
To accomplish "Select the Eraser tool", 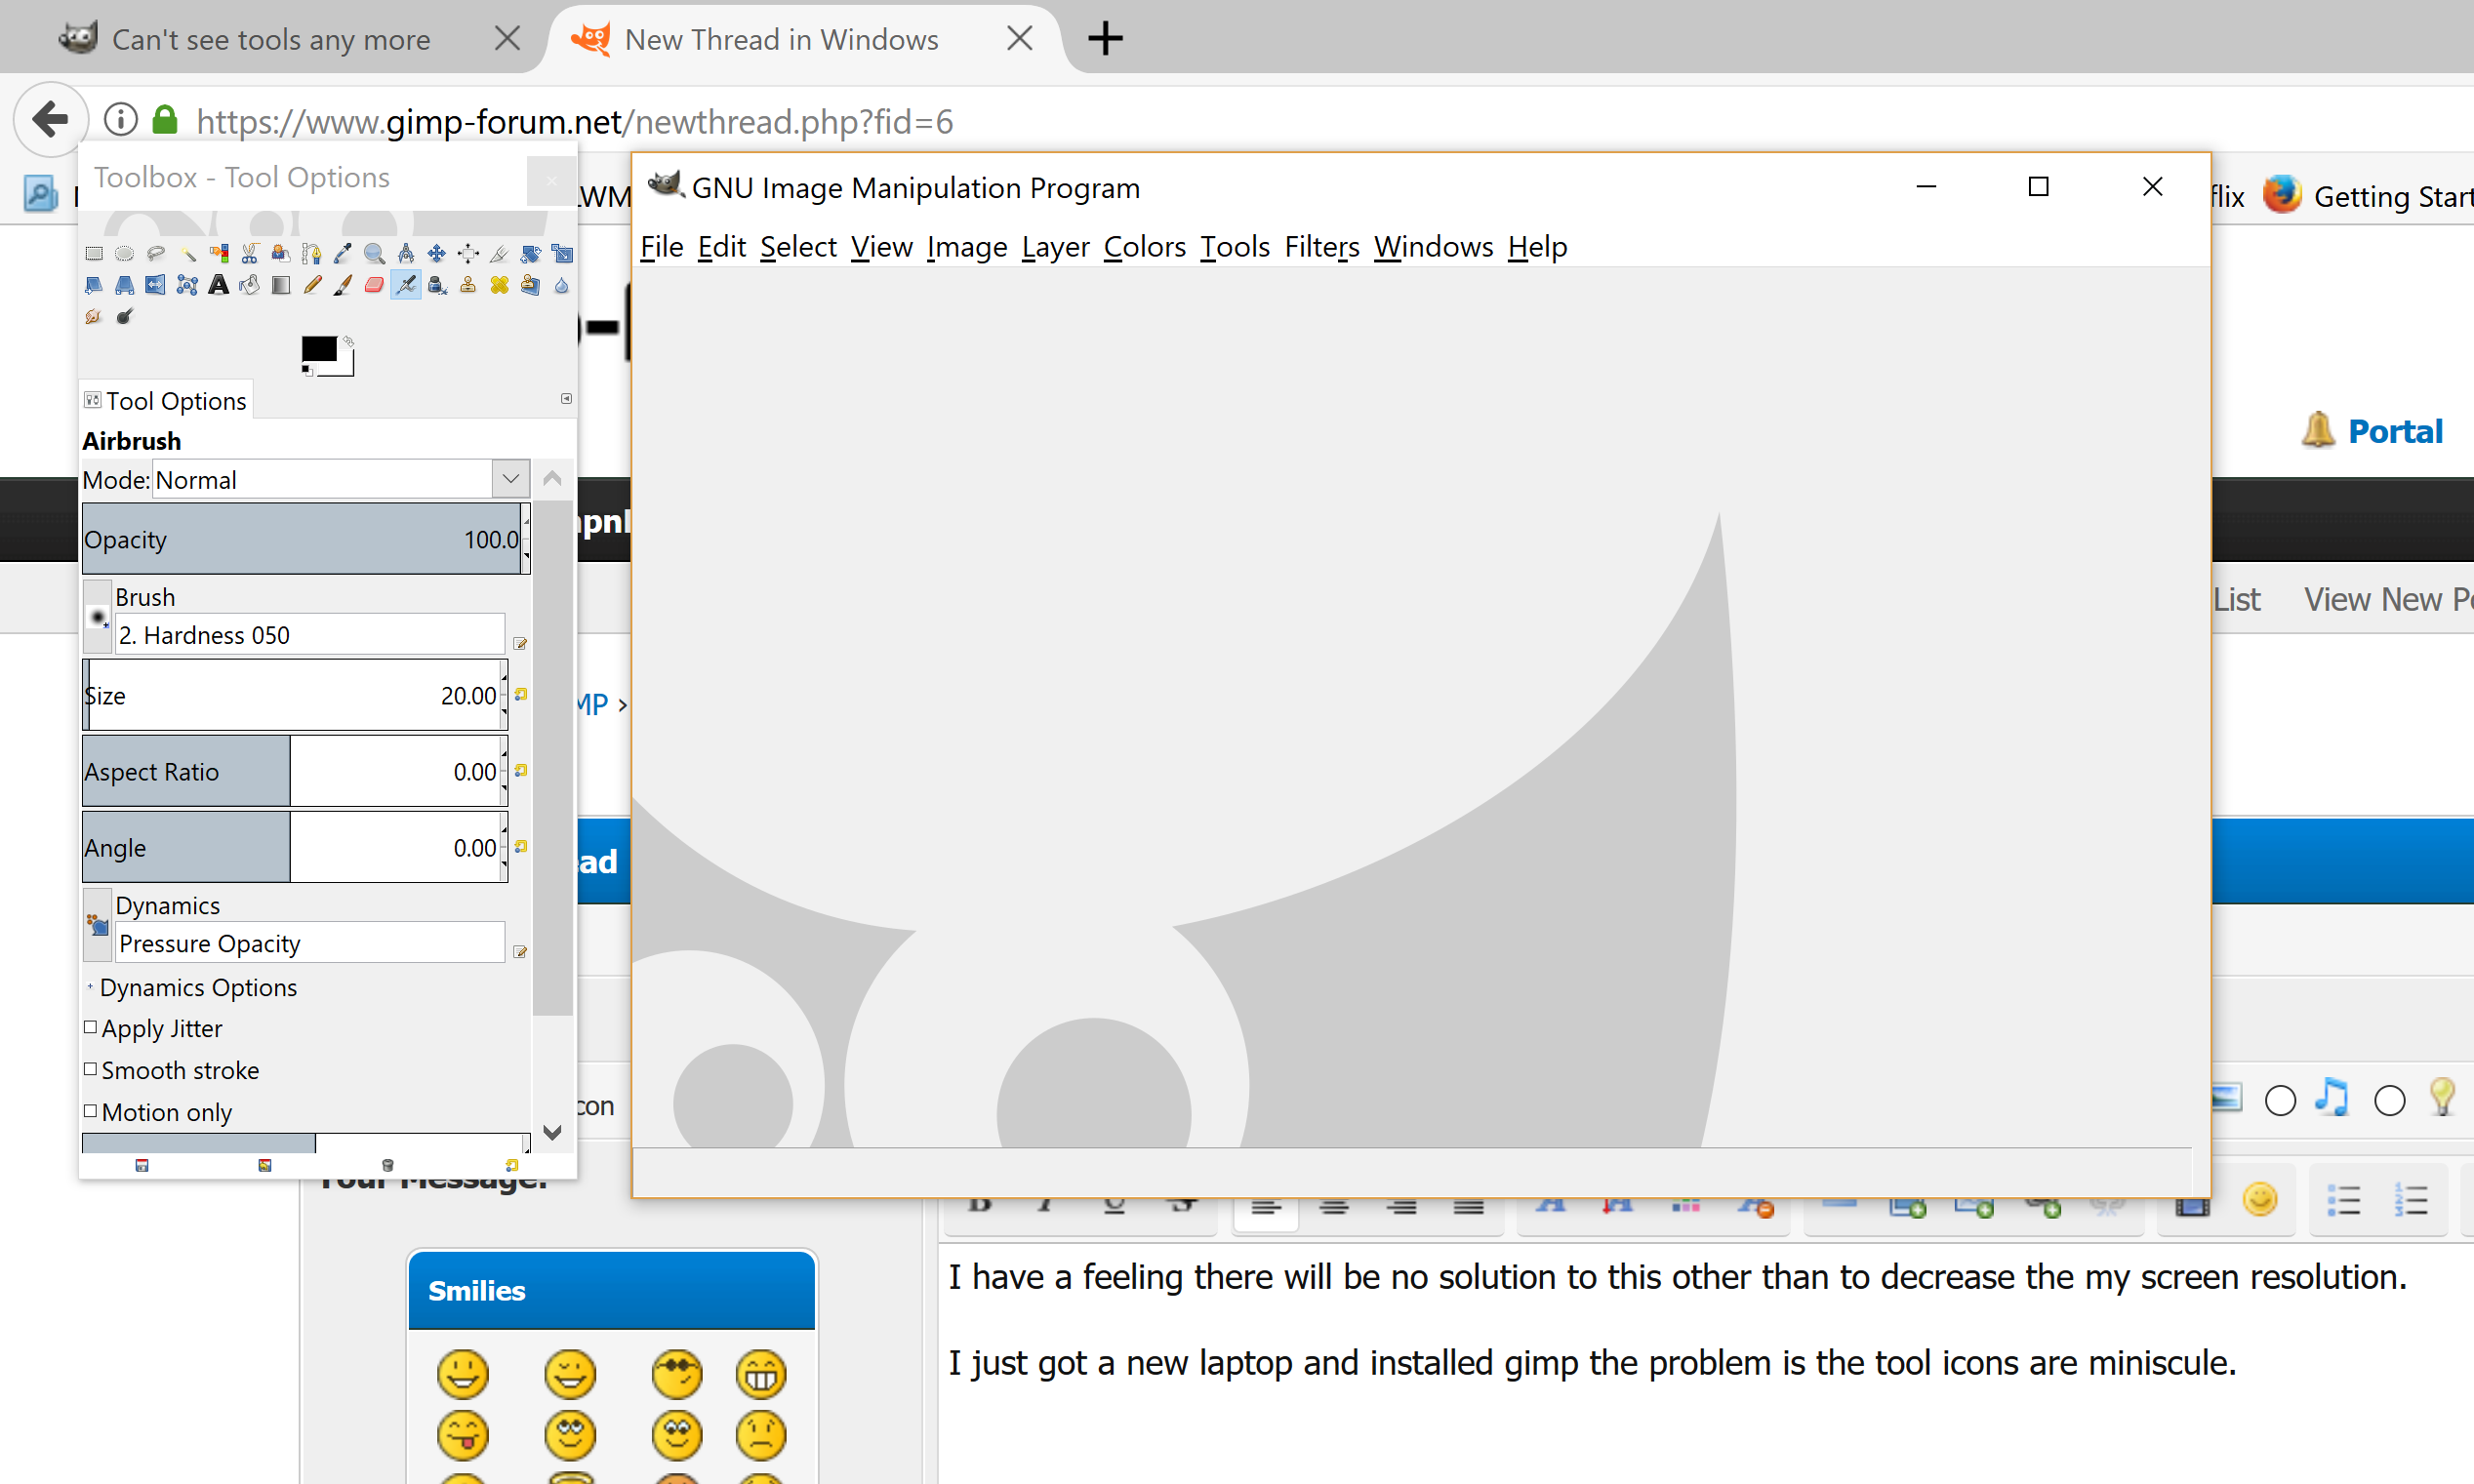I will click(x=374, y=285).
